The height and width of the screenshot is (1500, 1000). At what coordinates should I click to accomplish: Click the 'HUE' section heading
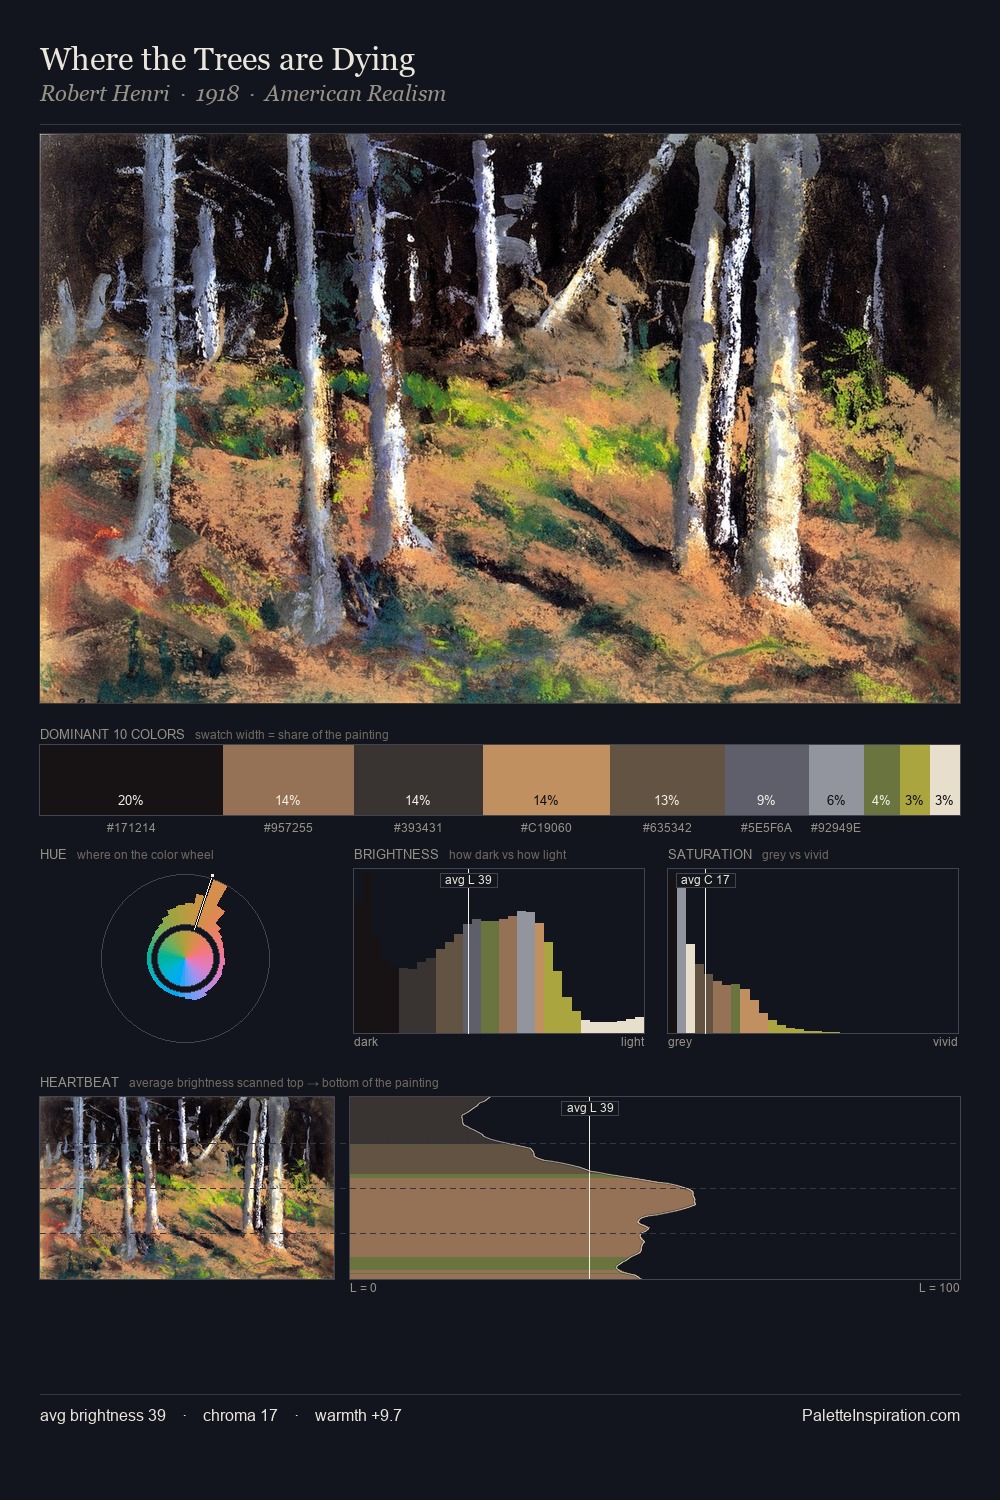click(53, 854)
